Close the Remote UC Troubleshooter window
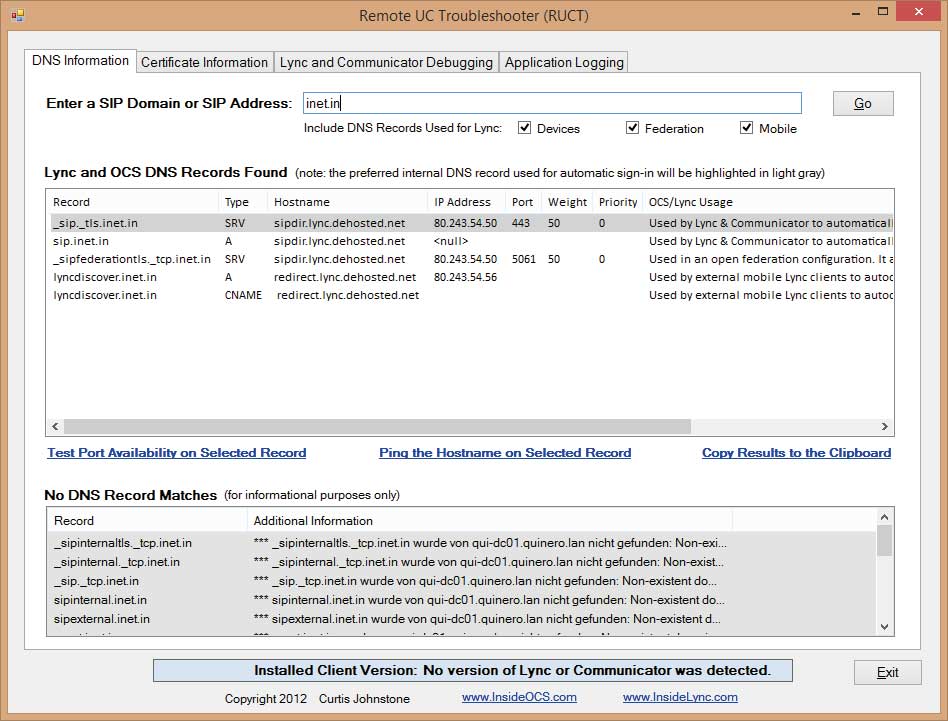The height and width of the screenshot is (721, 948). point(919,11)
